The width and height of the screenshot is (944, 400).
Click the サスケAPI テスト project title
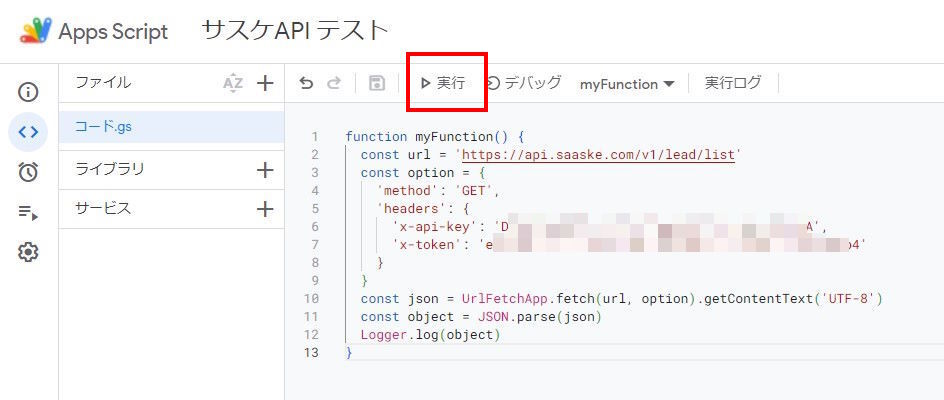(x=295, y=30)
